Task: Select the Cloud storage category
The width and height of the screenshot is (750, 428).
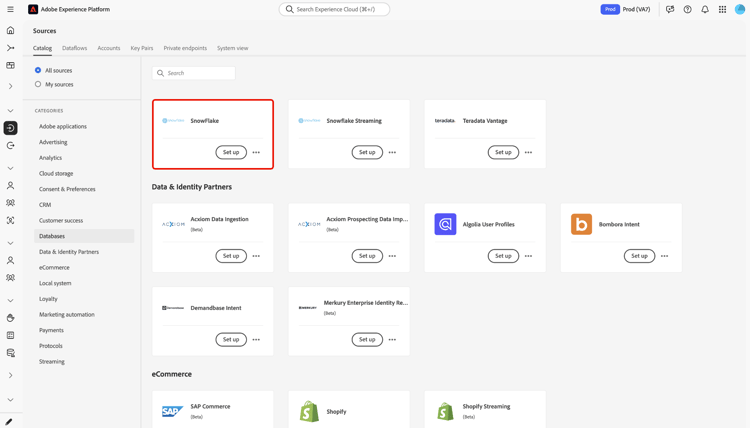Action: coord(56,174)
